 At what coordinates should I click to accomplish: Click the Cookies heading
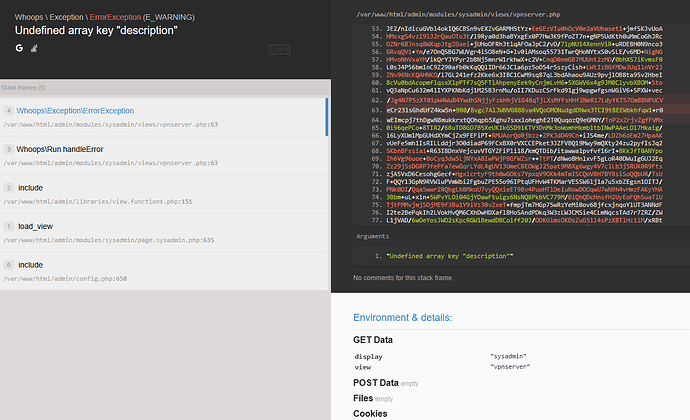pyautogui.click(x=370, y=413)
